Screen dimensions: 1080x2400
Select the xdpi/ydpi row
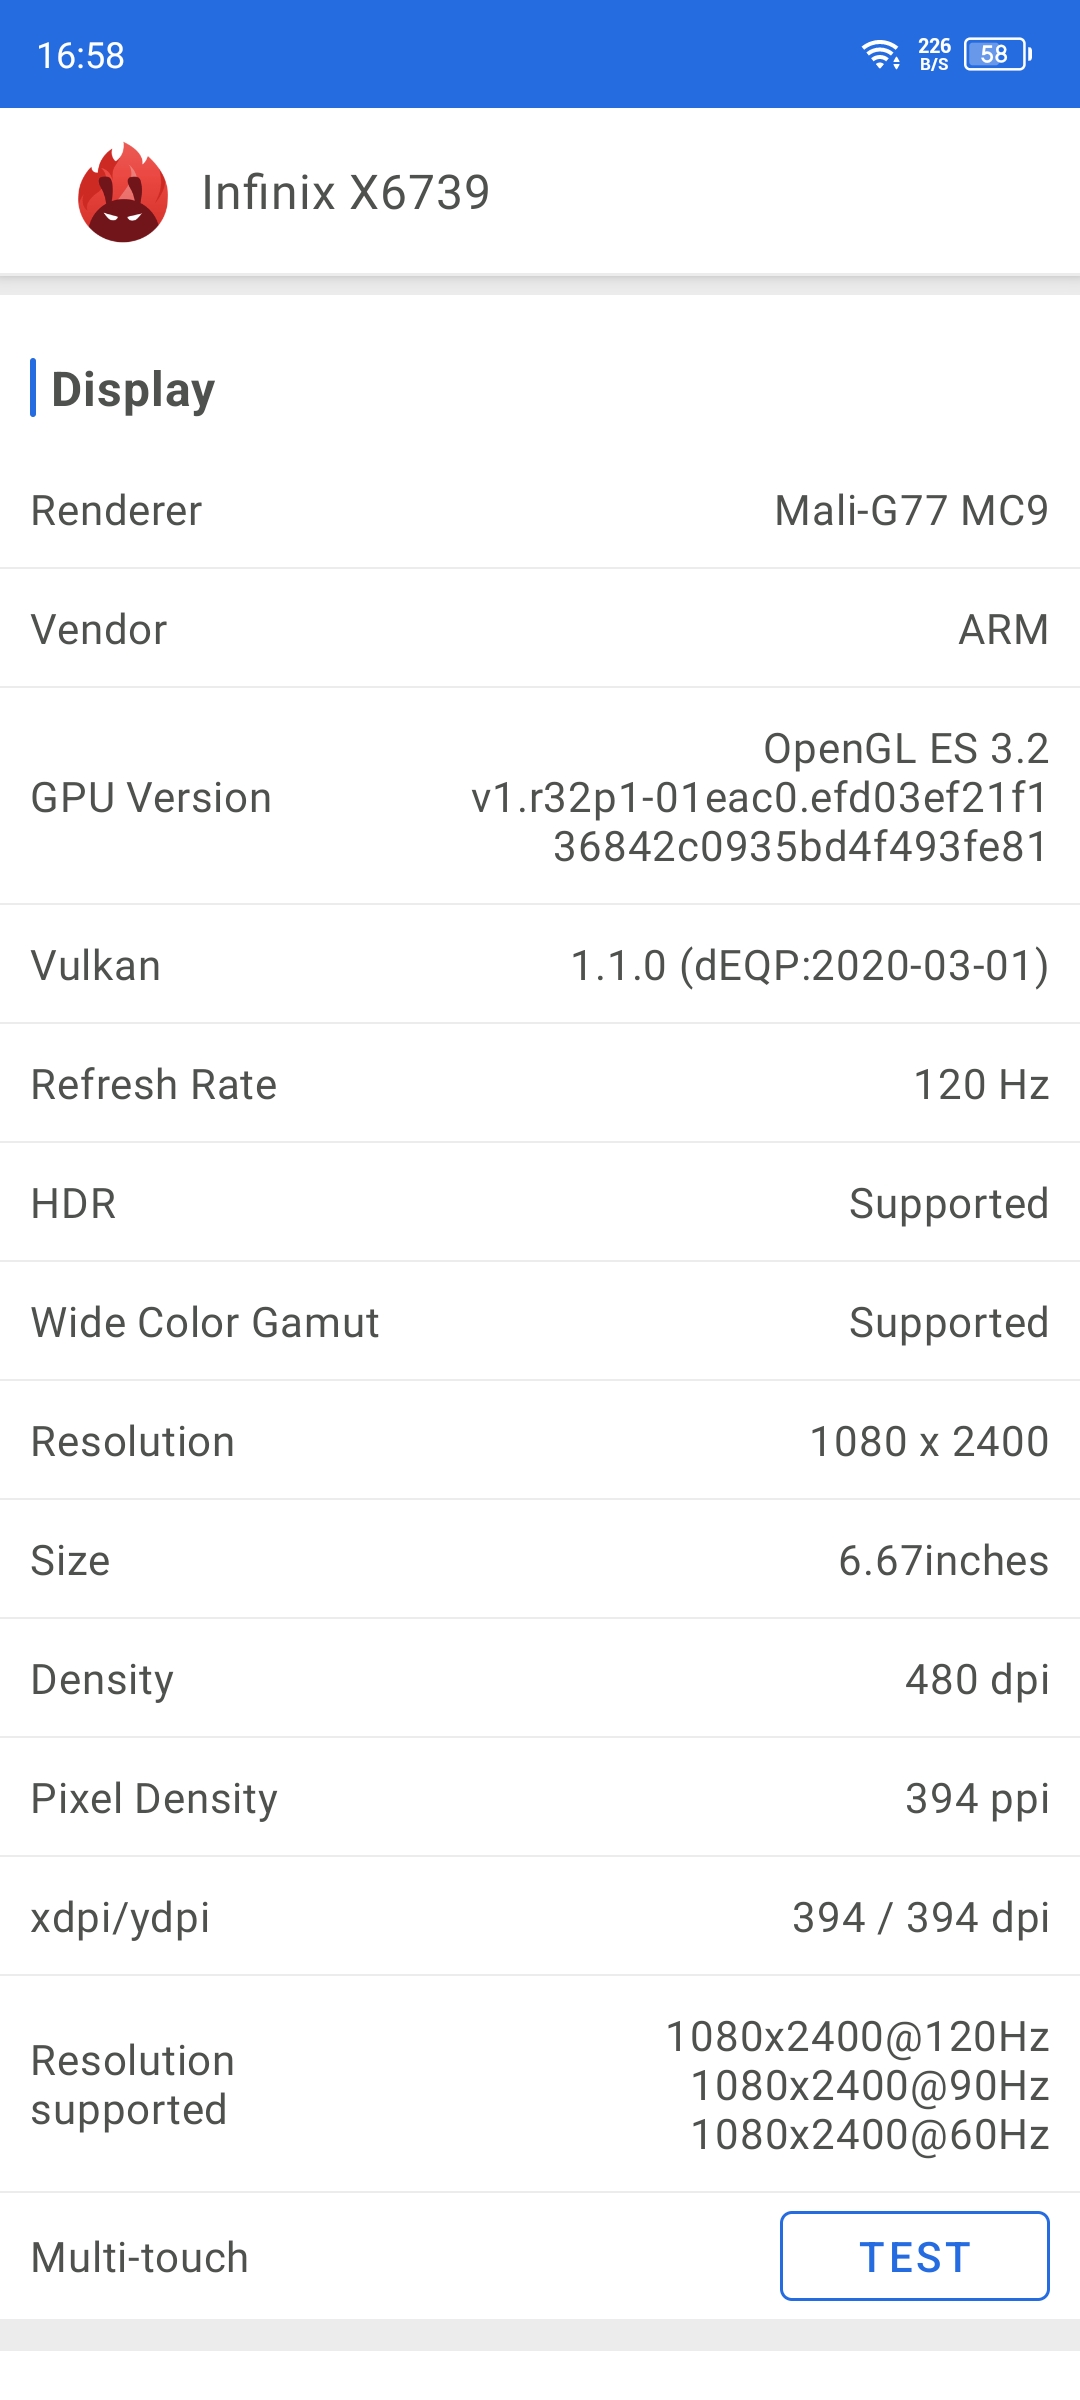click(540, 1917)
